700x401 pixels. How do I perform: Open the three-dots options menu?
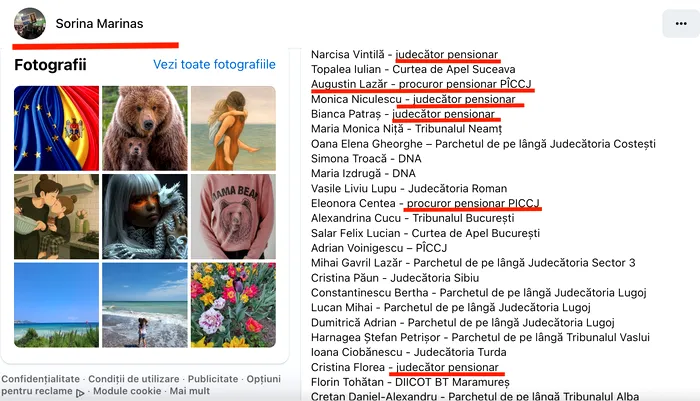pyautogui.click(x=681, y=24)
